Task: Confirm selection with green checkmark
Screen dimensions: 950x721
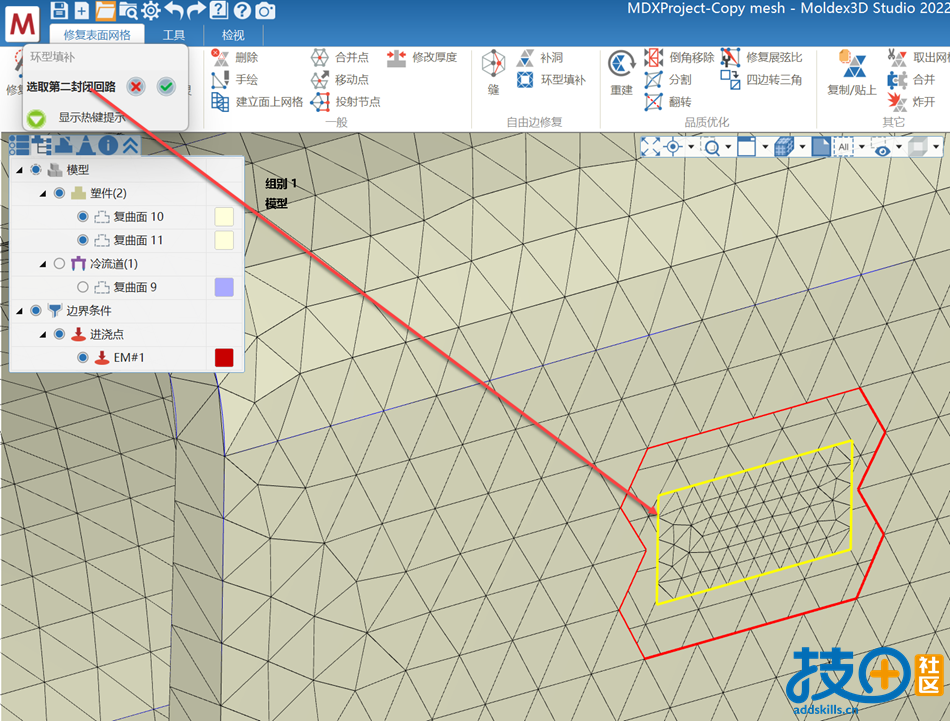Action: [x=166, y=87]
